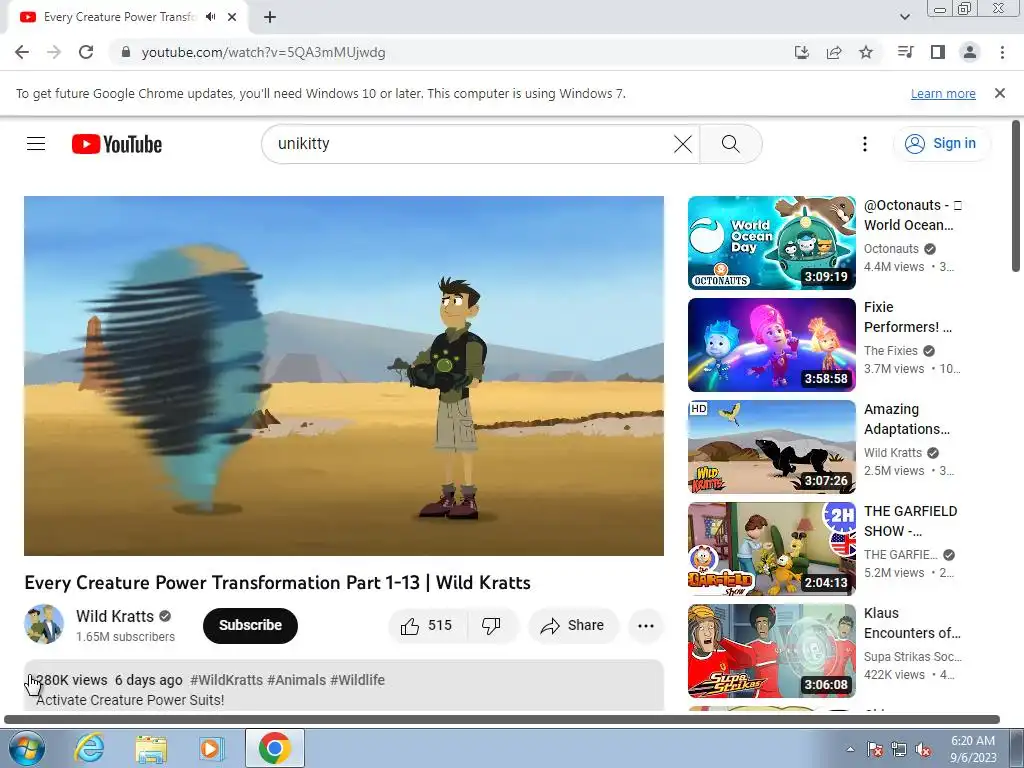Screen dimensions: 1024x768
Task: Mute the tab audio speaker icon
Action: (210, 17)
